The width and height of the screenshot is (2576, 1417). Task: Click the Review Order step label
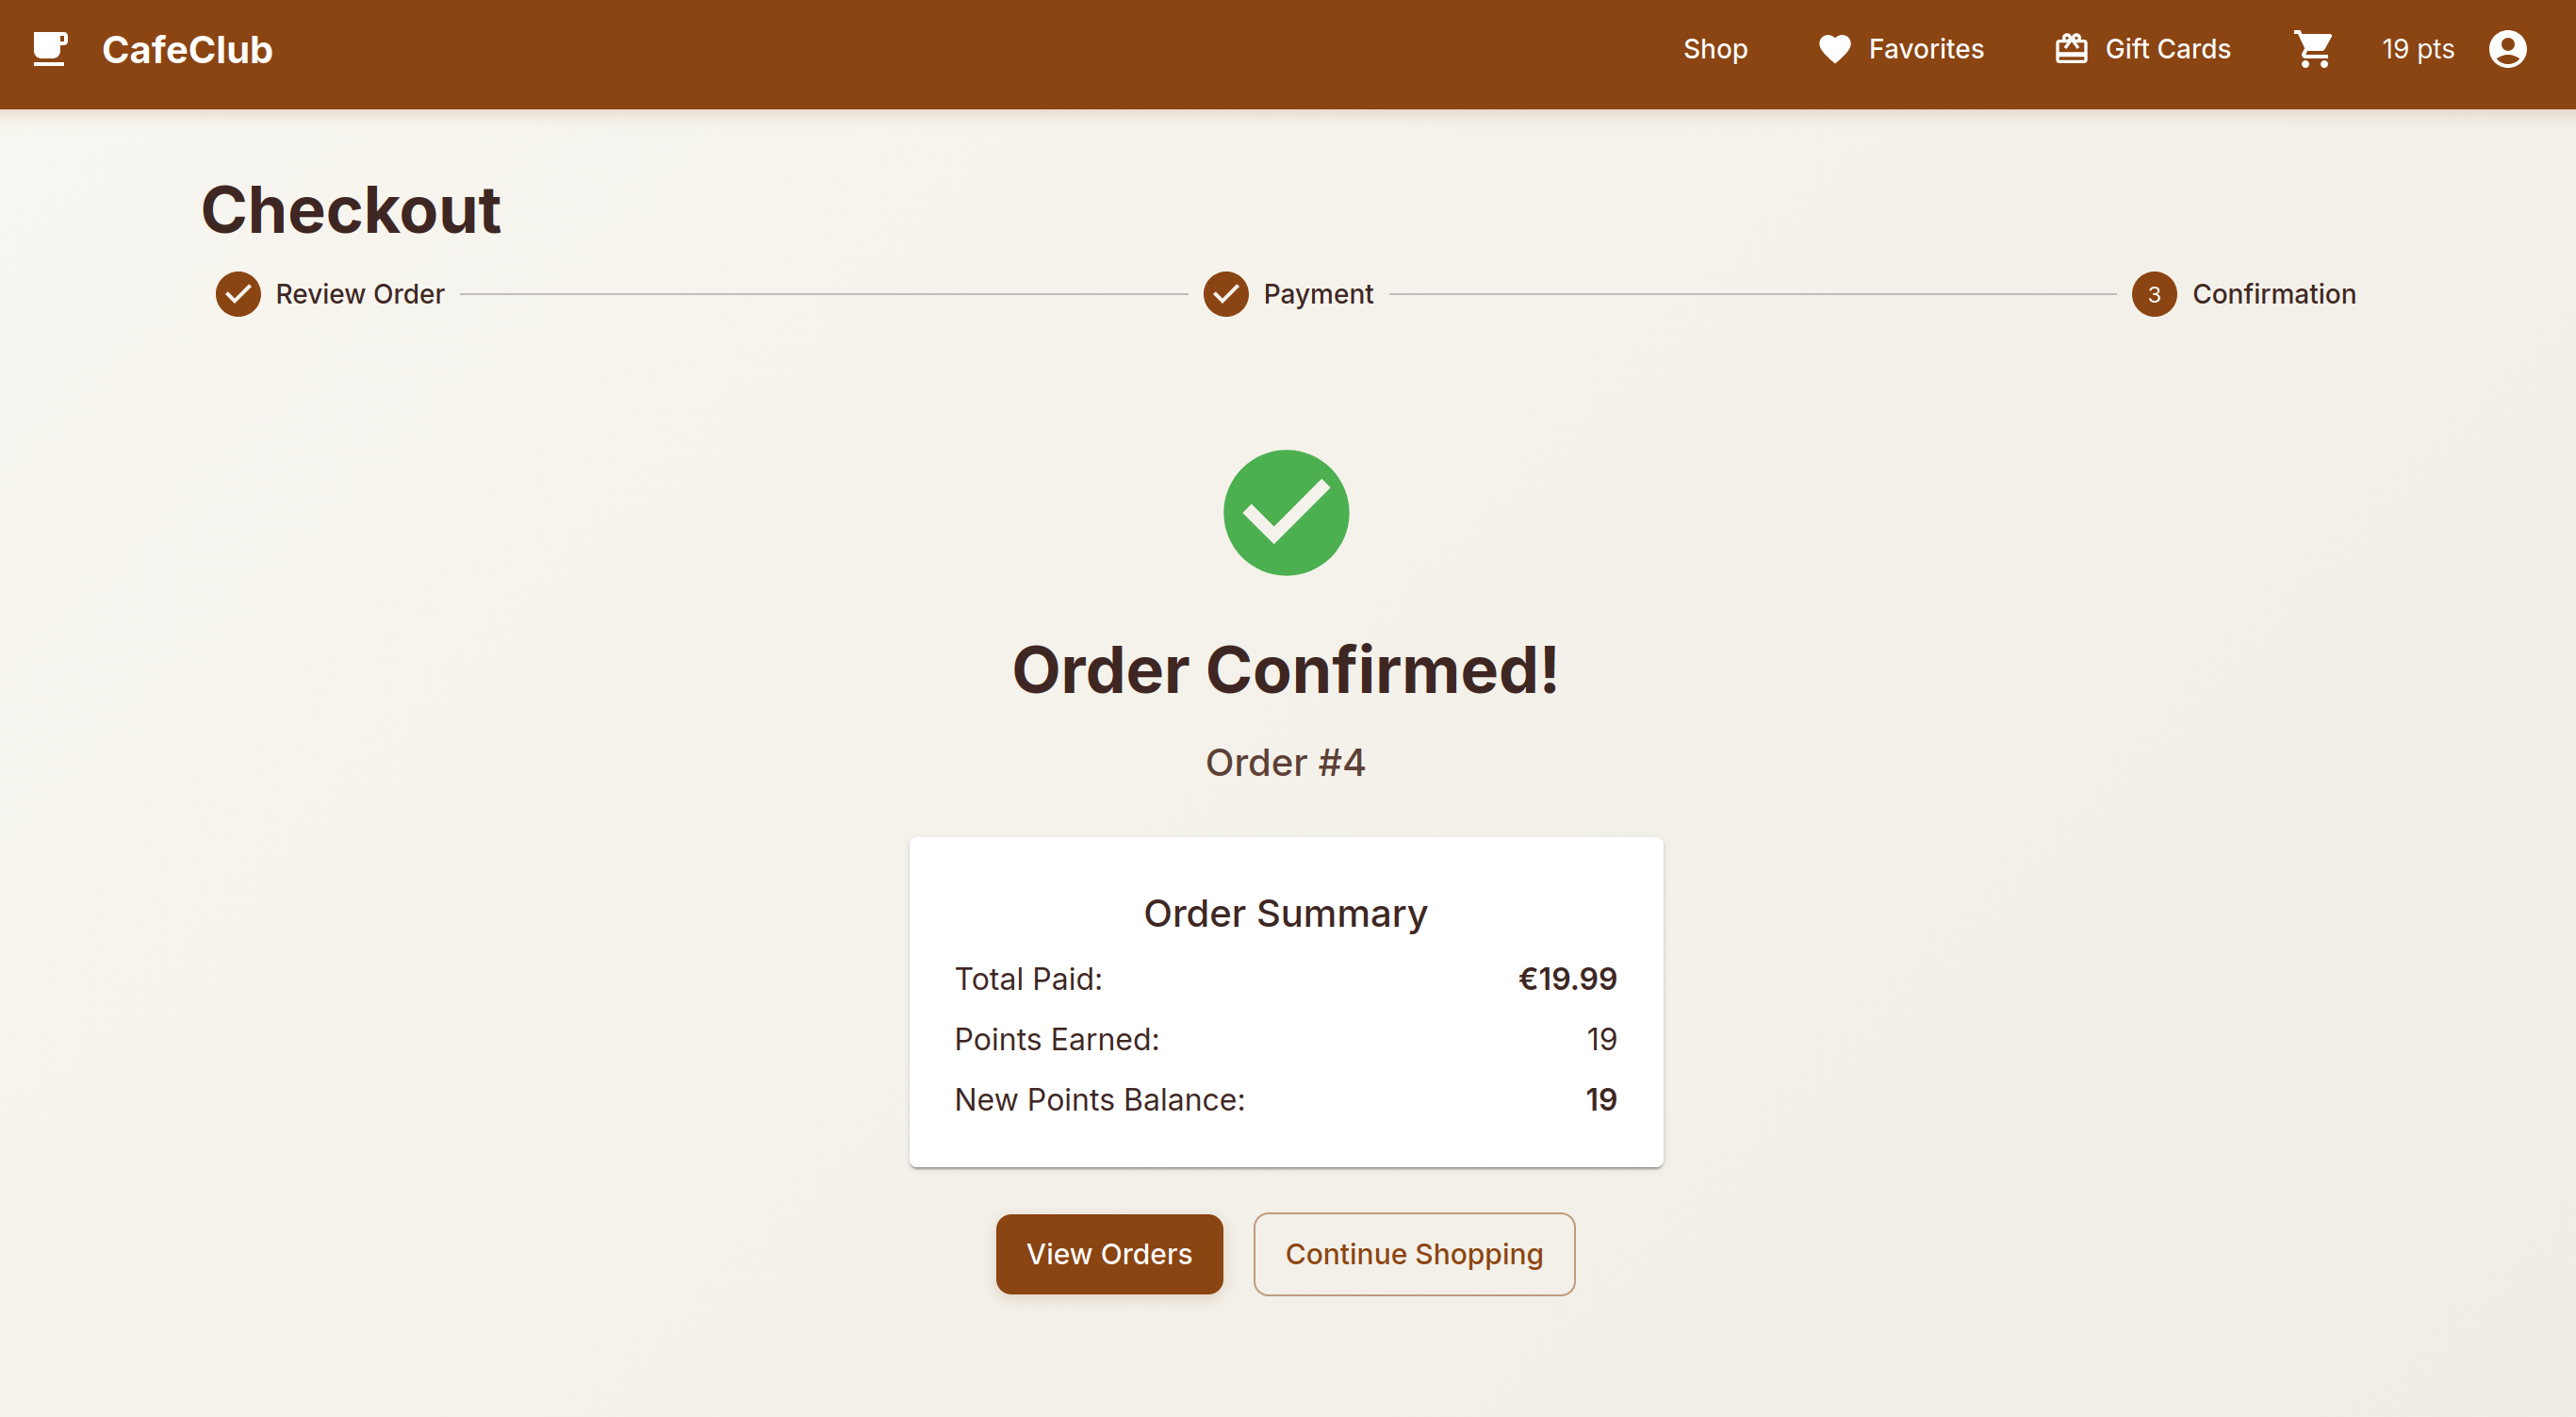[360, 294]
